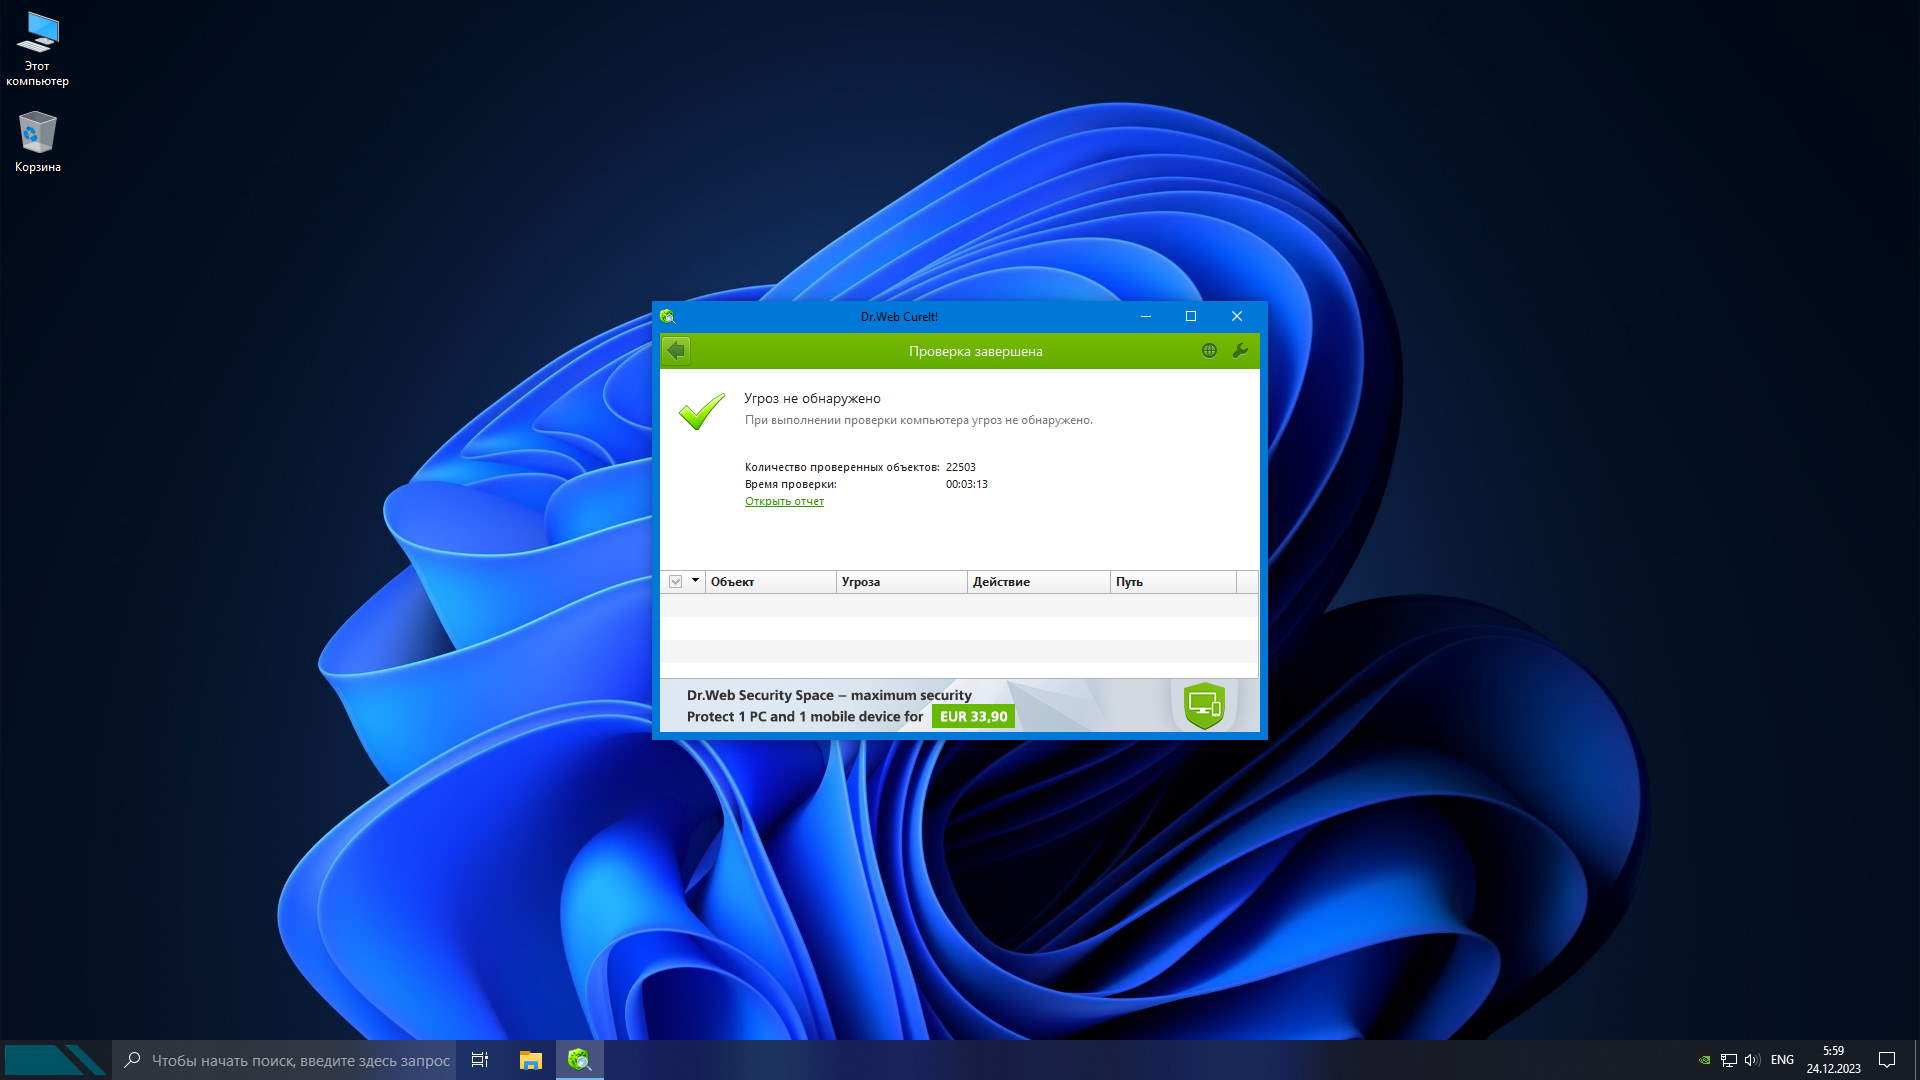The image size is (1920, 1080).
Task: Click the Dr.Web CureIt taskbar icon
Action: coord(579,1060)
